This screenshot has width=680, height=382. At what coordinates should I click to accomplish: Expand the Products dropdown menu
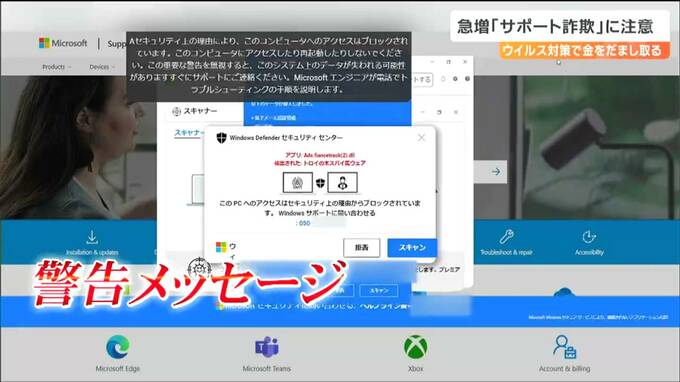[56, 67]
